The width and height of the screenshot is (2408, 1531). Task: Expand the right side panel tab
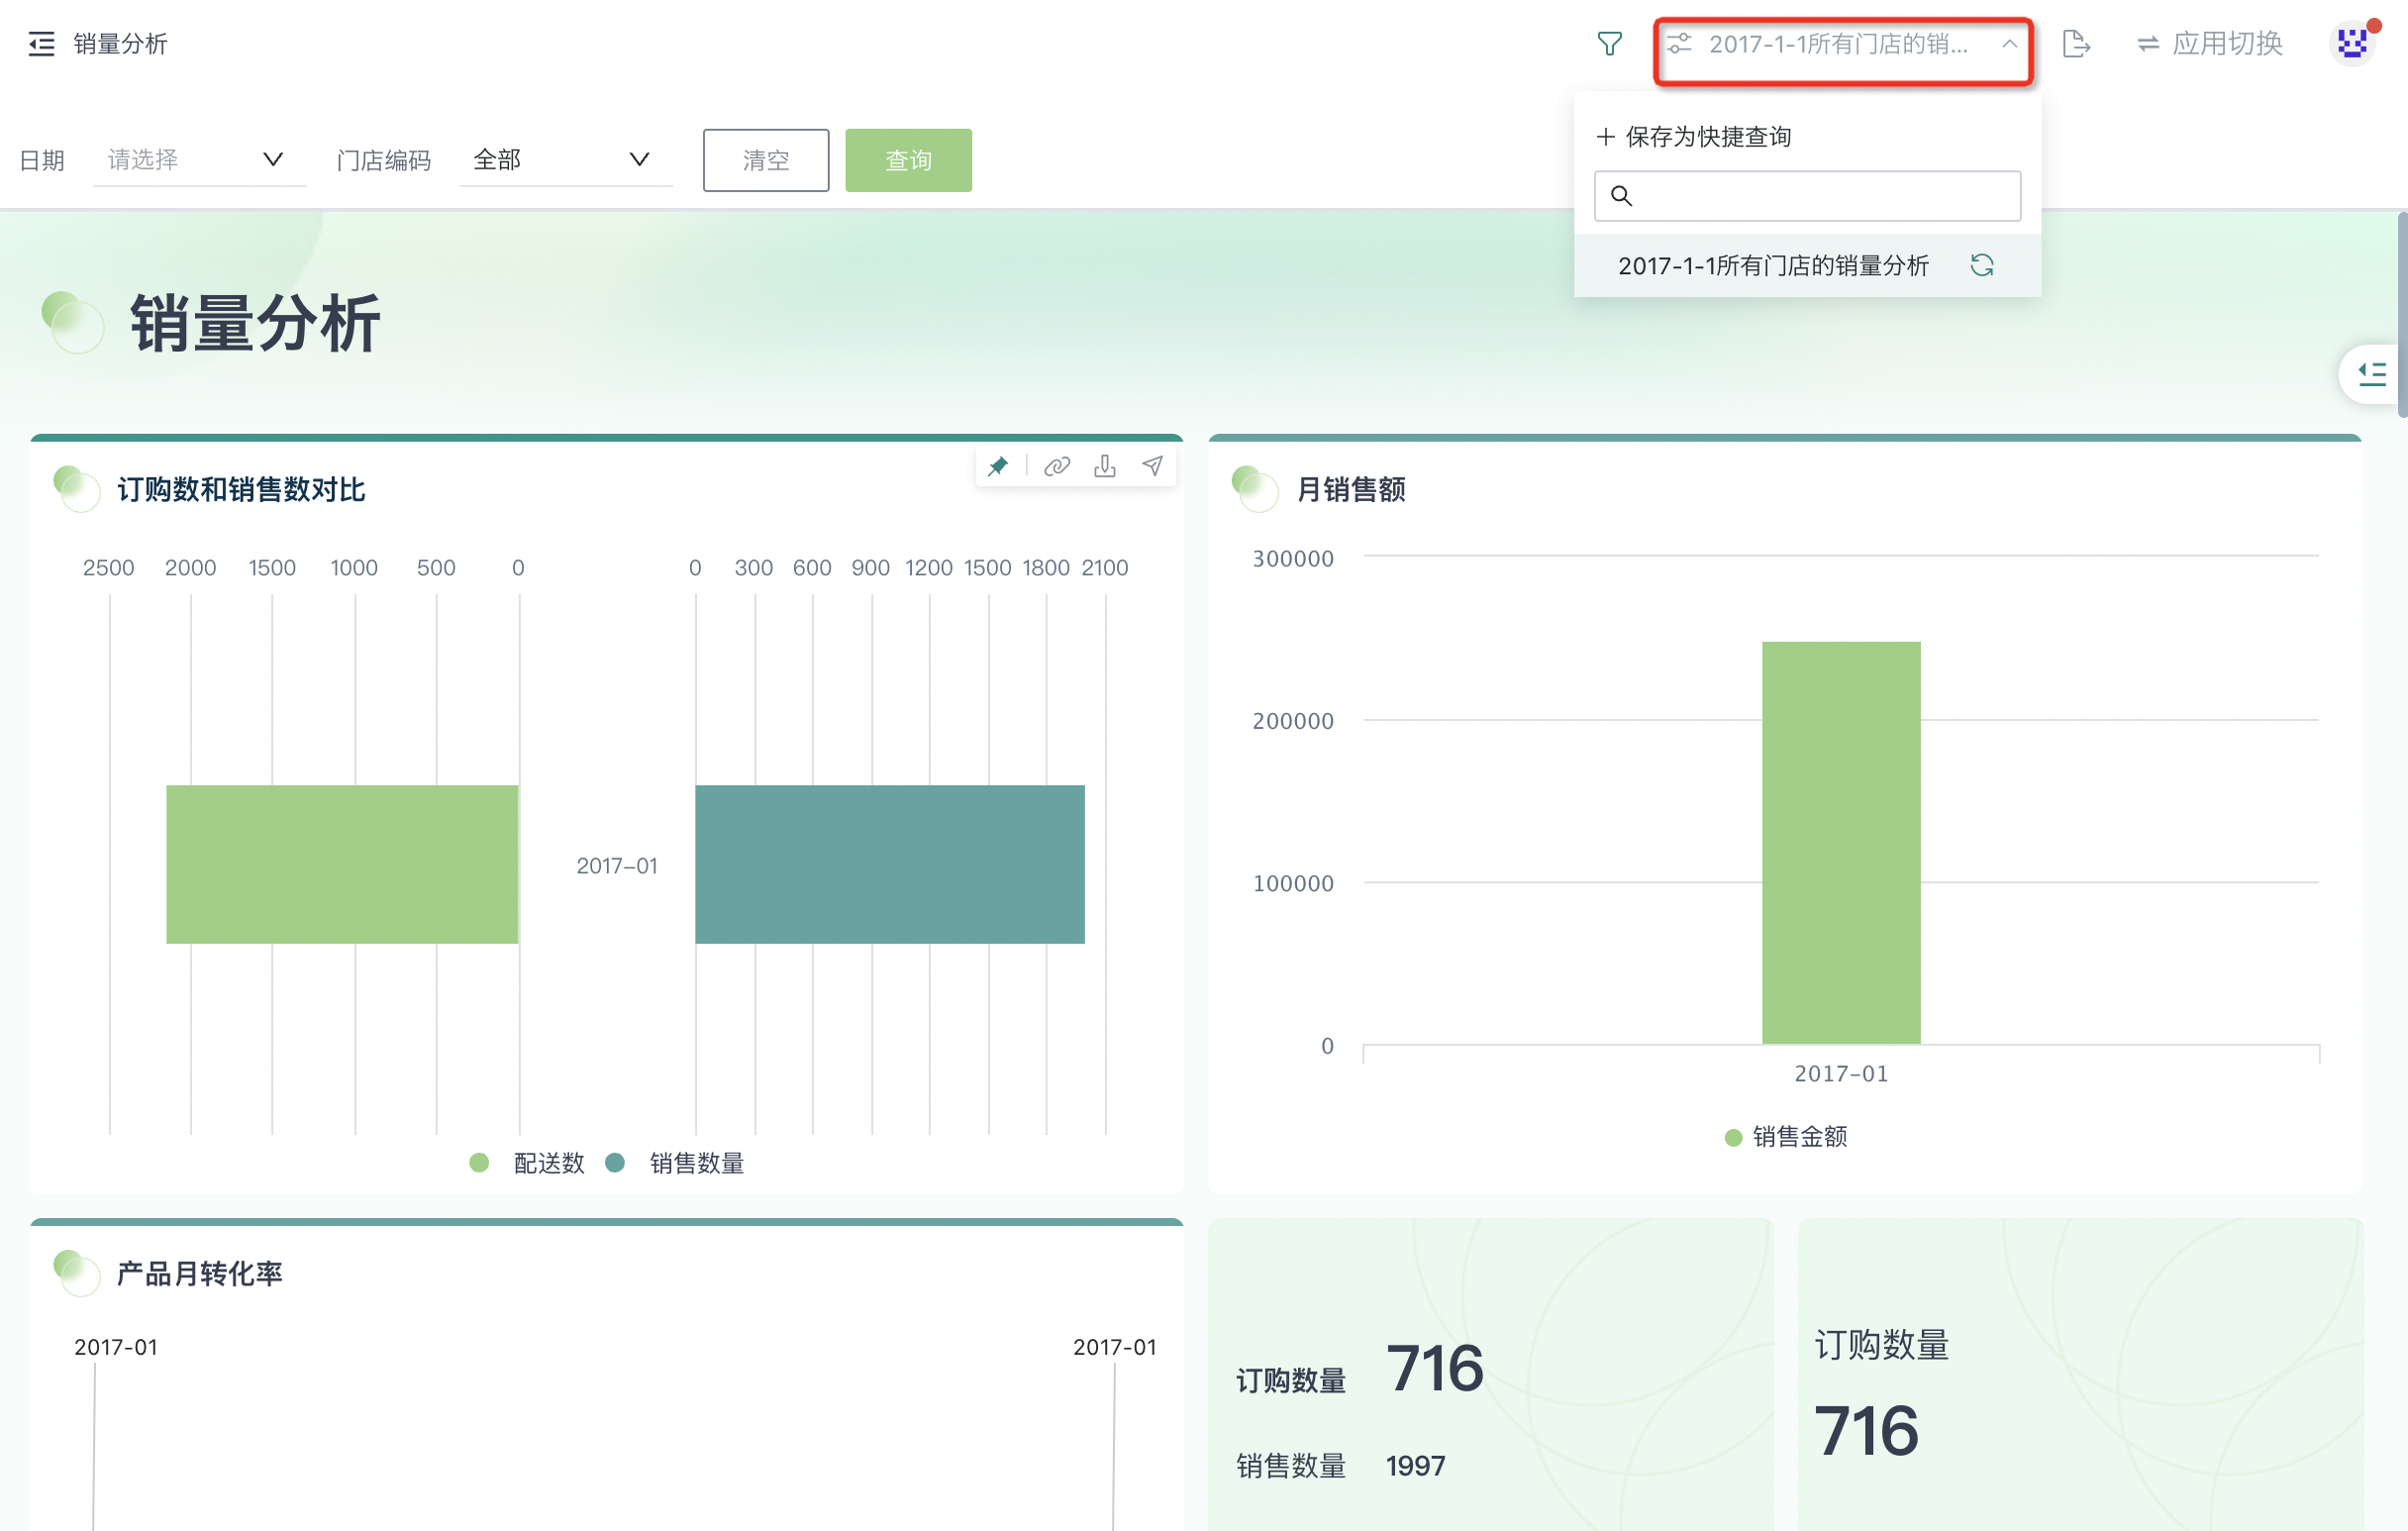tap(2372, 374)
